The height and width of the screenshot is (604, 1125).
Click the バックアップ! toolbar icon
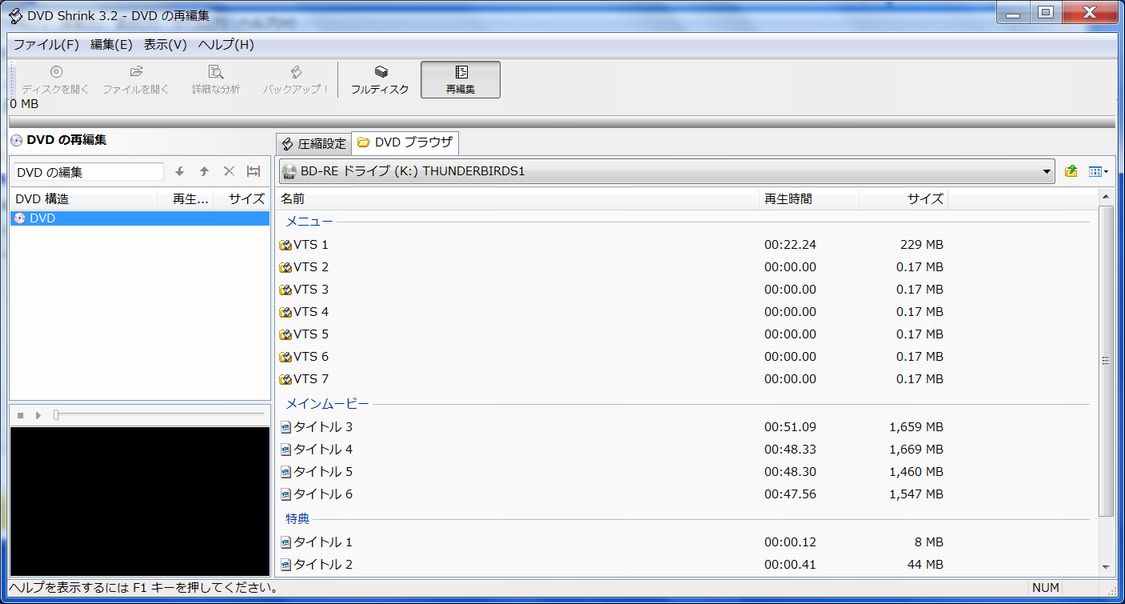coord(295,80)
